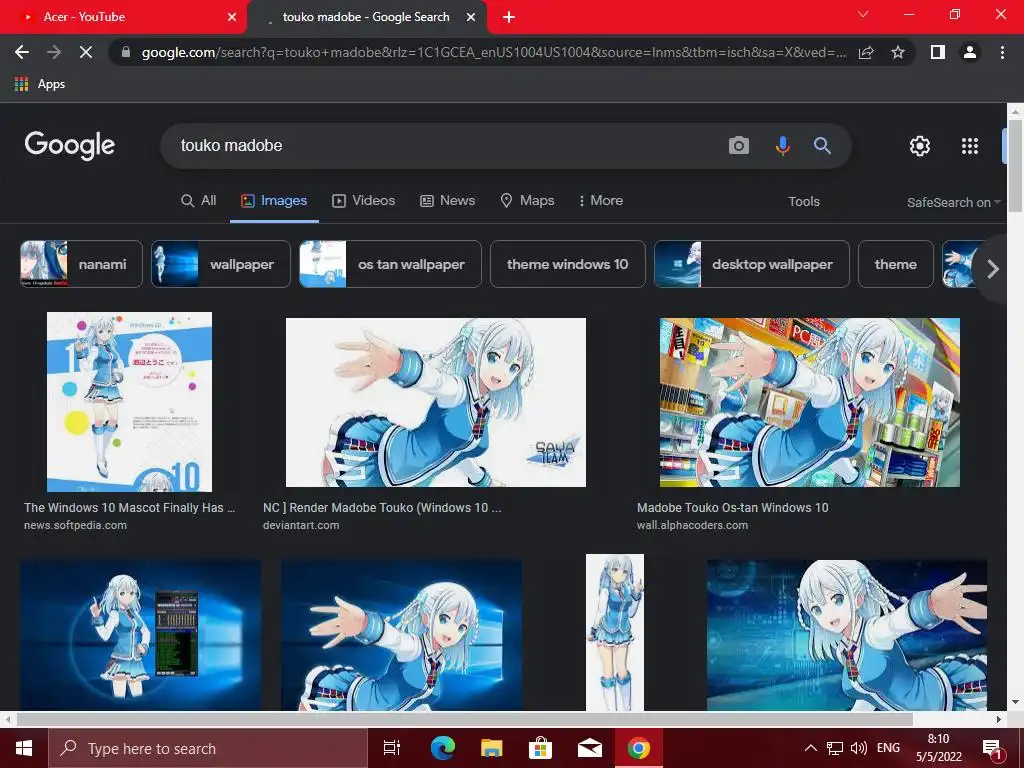Open the store shelves background thumbnail
The width and height of the screenshot is (1024, 768).
[810, 402]
